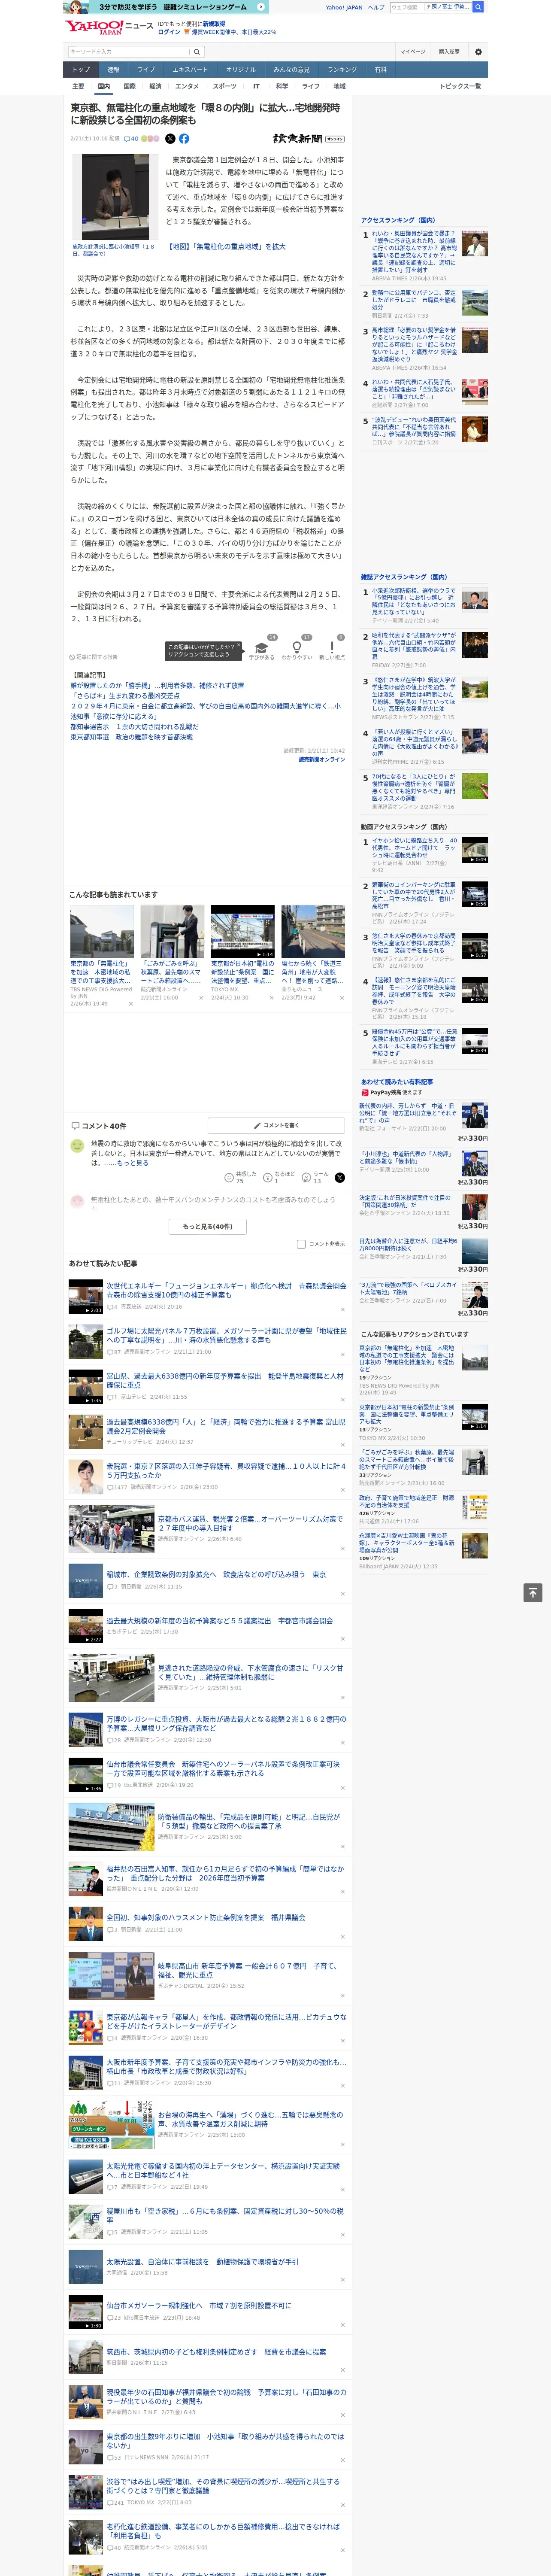Toggle コメント非表示 checkbox

click(x=301, y=1244)
